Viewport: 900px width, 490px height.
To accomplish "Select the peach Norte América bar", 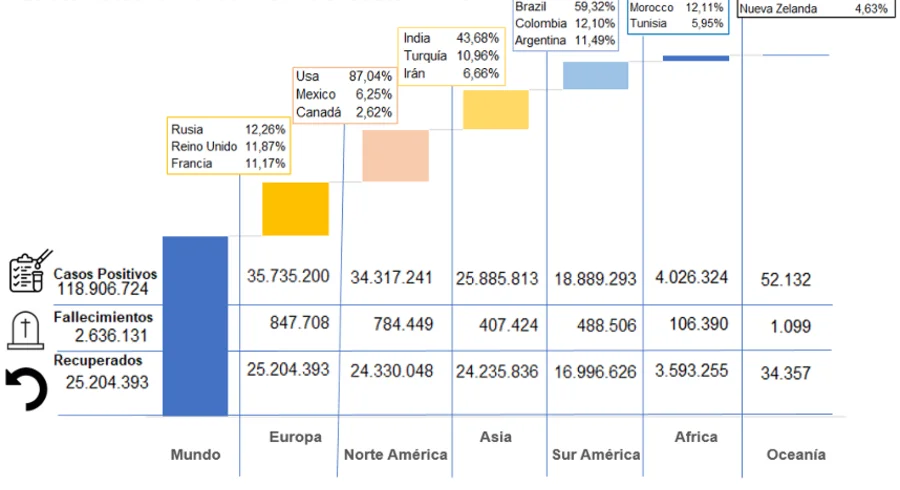I will point(395,155).
